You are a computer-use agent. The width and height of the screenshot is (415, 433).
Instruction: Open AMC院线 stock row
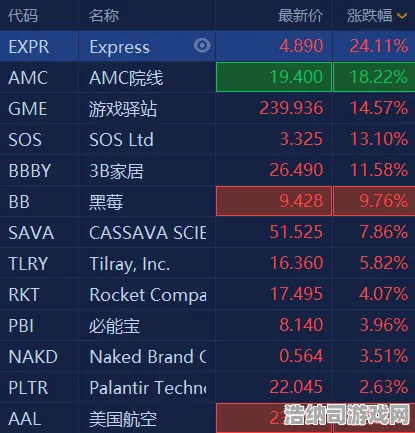(207, 77)
